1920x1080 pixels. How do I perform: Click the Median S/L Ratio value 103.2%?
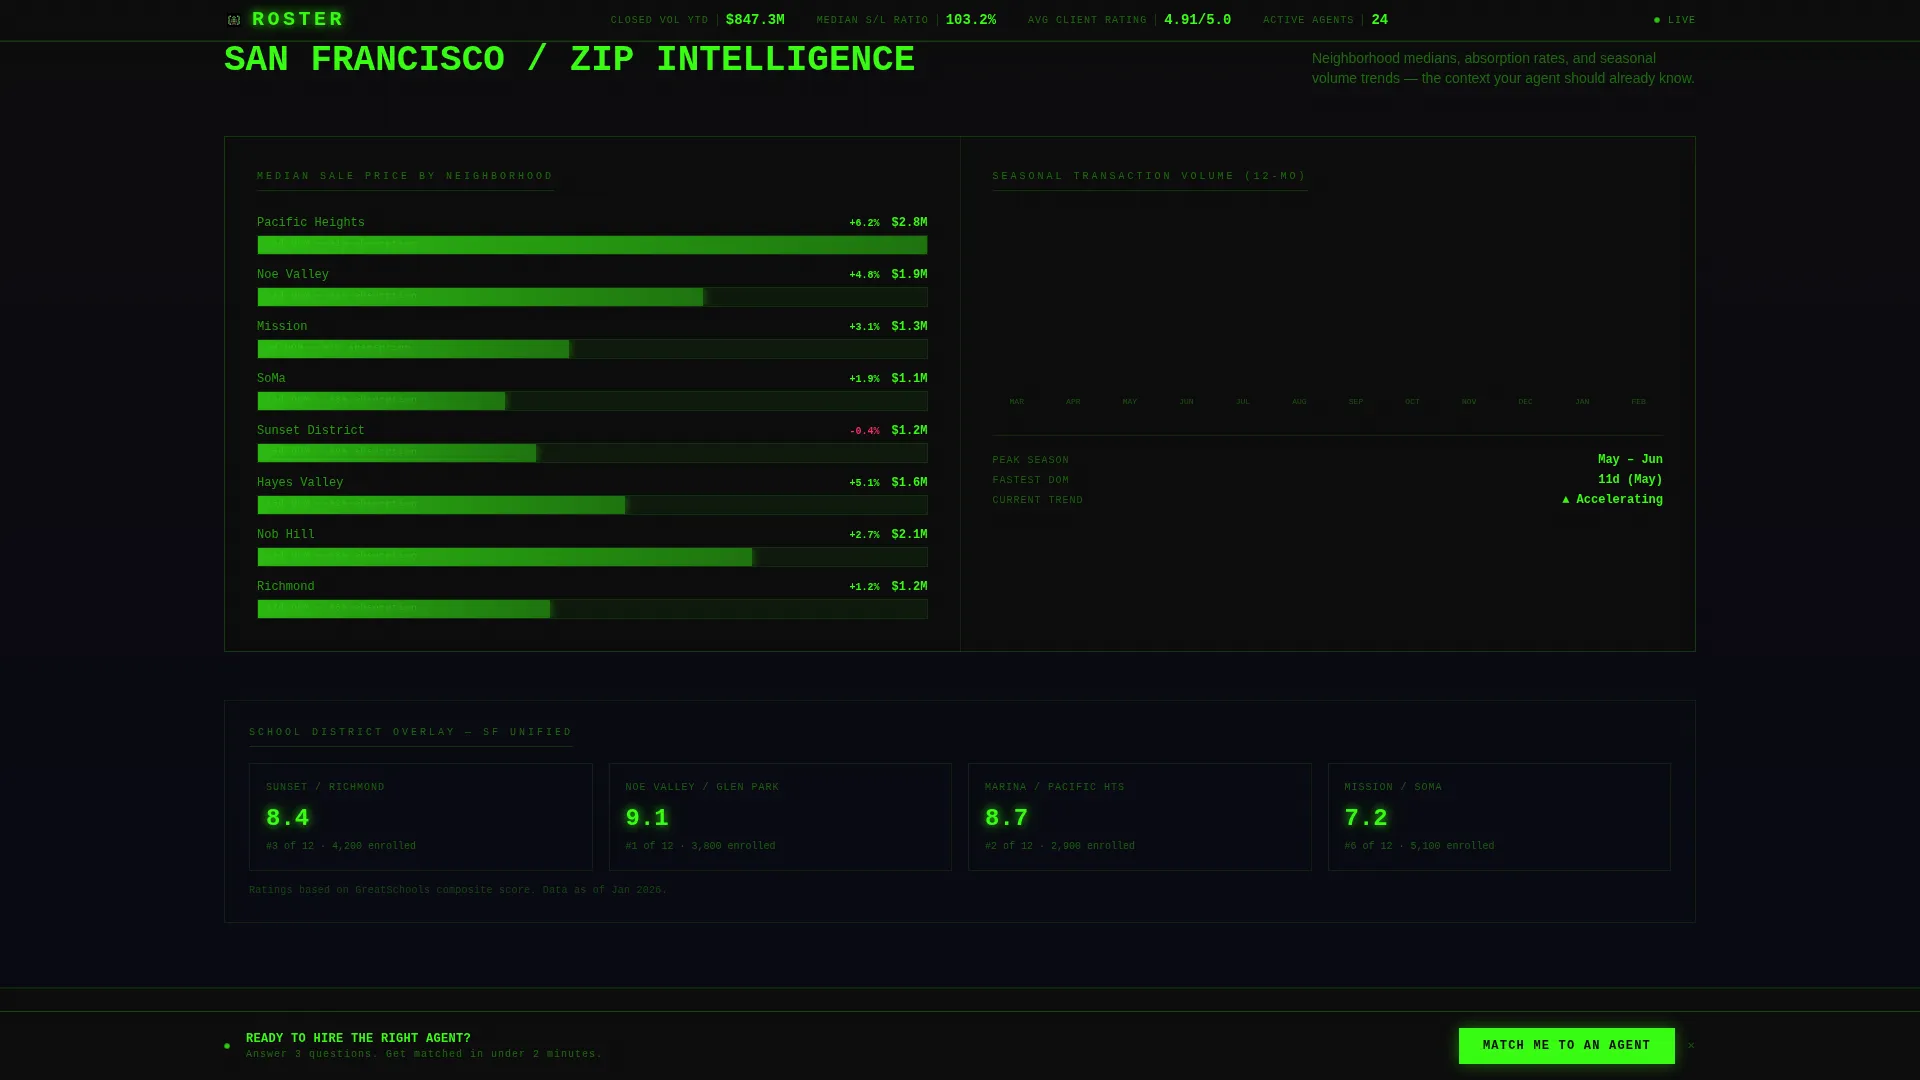970,20
